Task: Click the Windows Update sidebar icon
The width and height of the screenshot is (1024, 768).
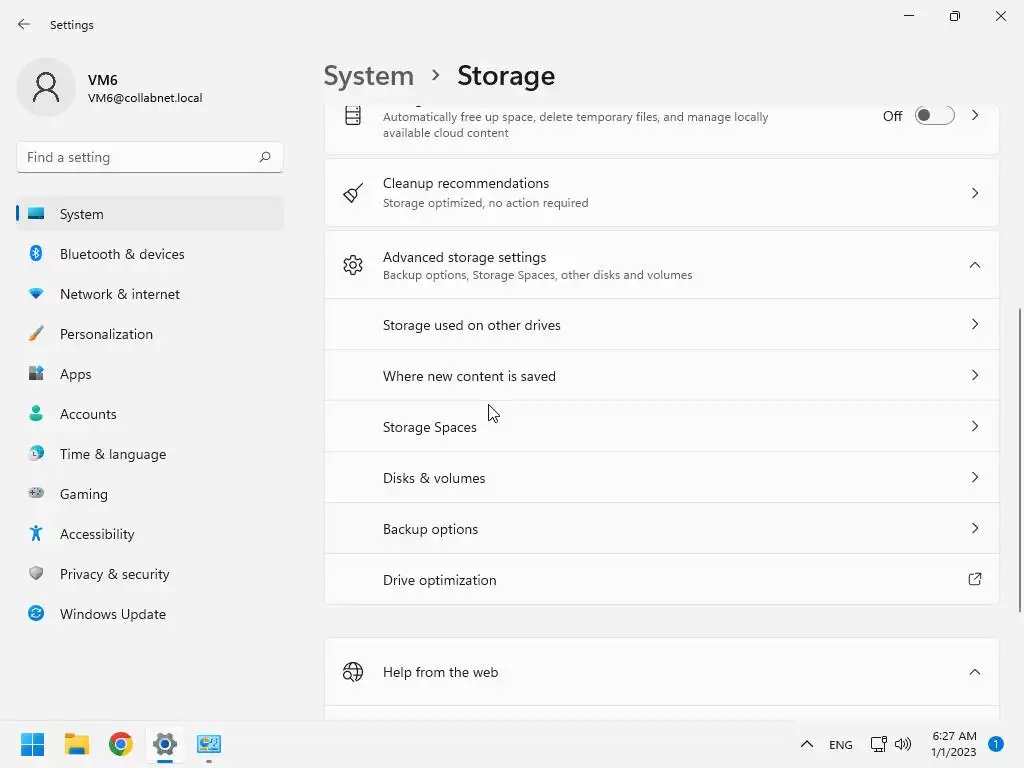Action: coord(36,614)
